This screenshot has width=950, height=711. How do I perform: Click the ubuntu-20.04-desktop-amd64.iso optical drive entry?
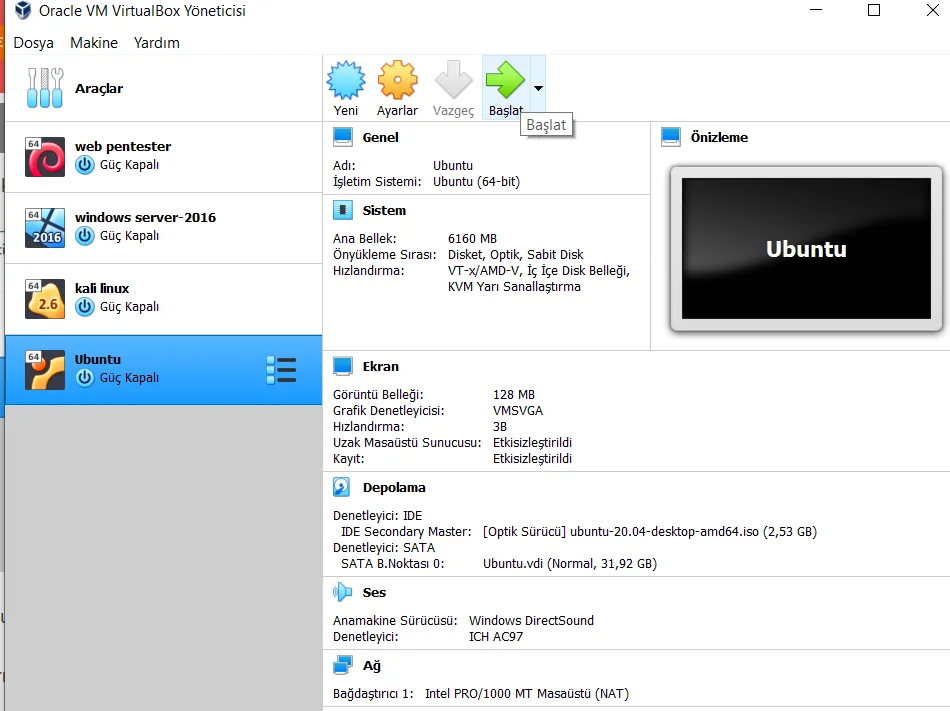coord(649,532)
